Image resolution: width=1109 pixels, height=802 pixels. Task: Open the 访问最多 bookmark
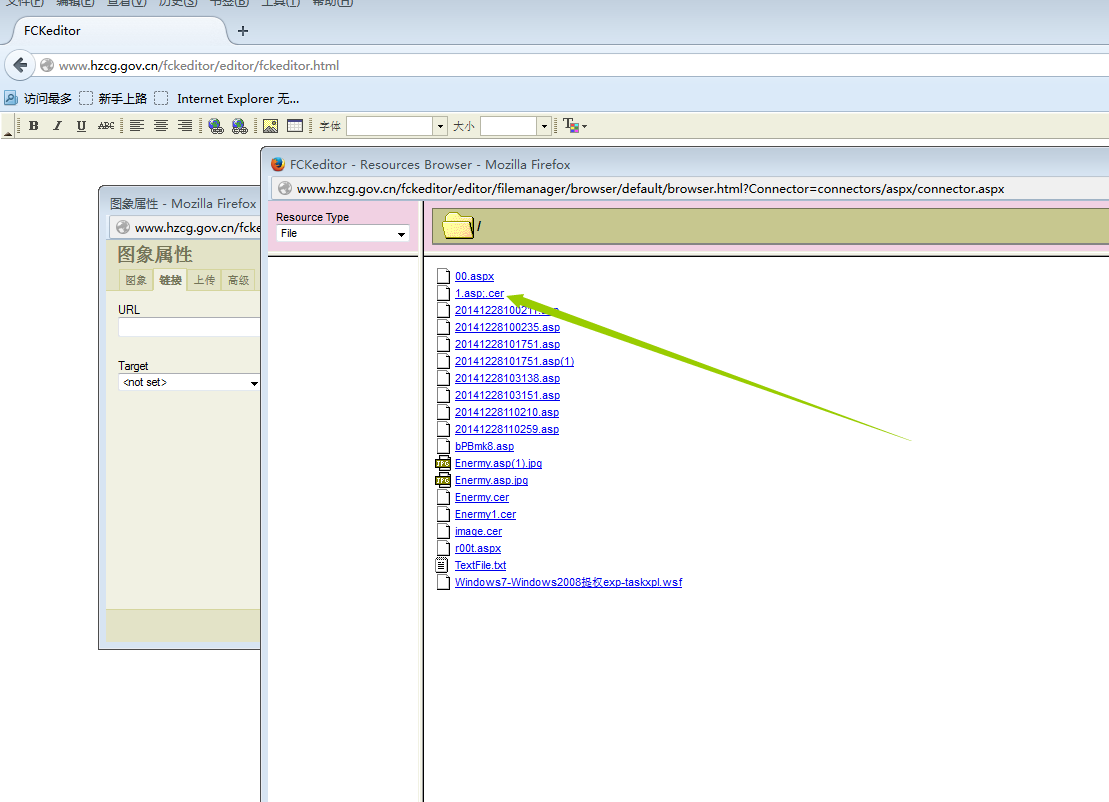tap(38, 98)
